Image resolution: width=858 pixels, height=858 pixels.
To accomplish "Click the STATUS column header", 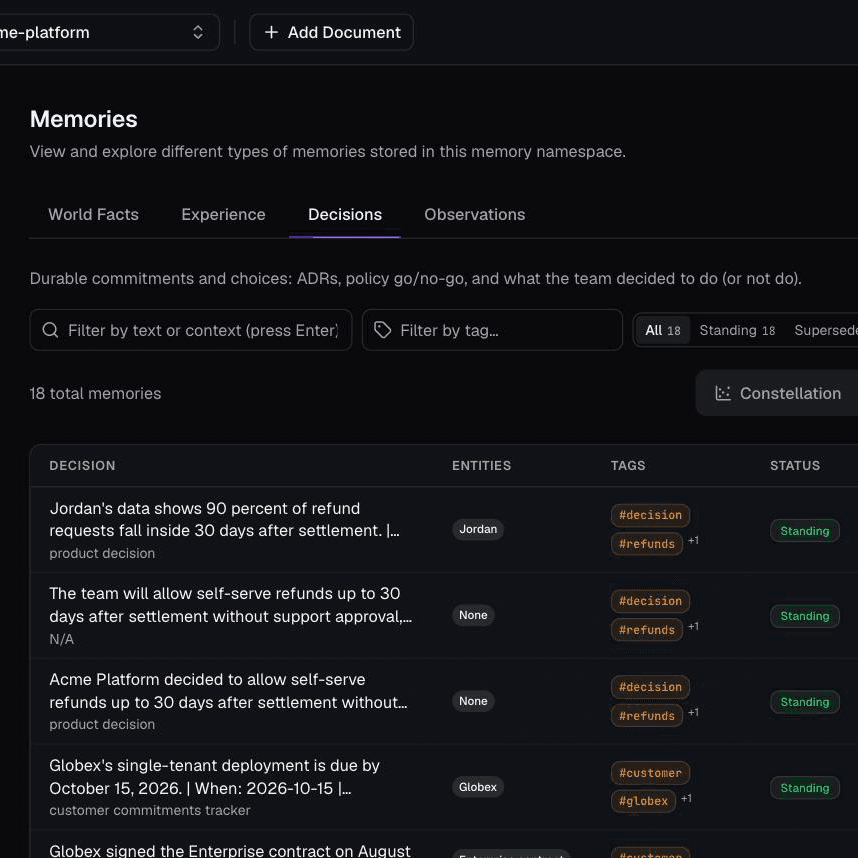I will tap(795, 466).
